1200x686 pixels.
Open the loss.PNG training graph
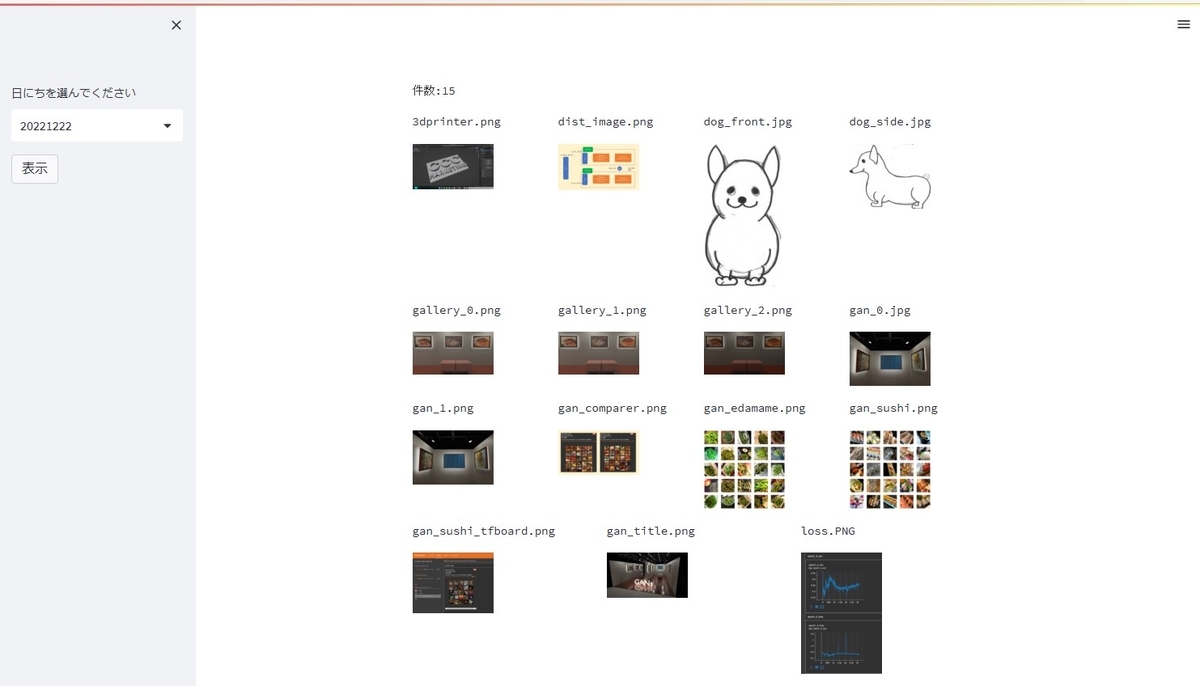click(x=841, y=613)
